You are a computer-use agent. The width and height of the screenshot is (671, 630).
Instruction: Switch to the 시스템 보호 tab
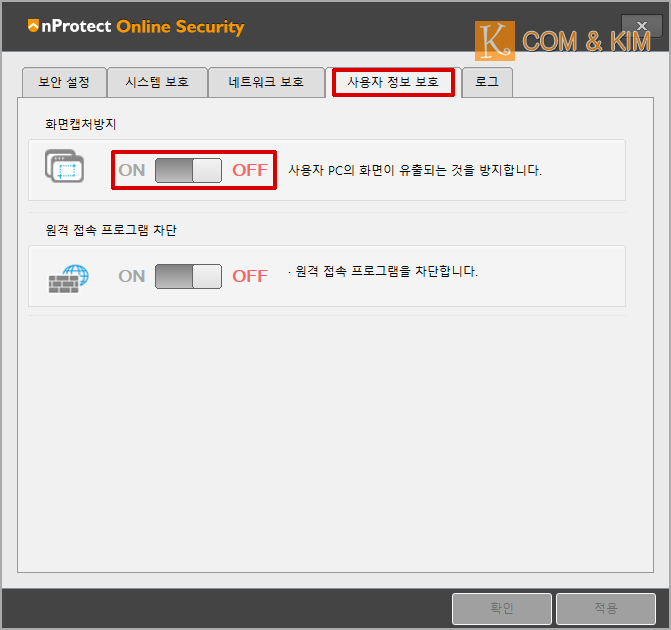(157, 82)
